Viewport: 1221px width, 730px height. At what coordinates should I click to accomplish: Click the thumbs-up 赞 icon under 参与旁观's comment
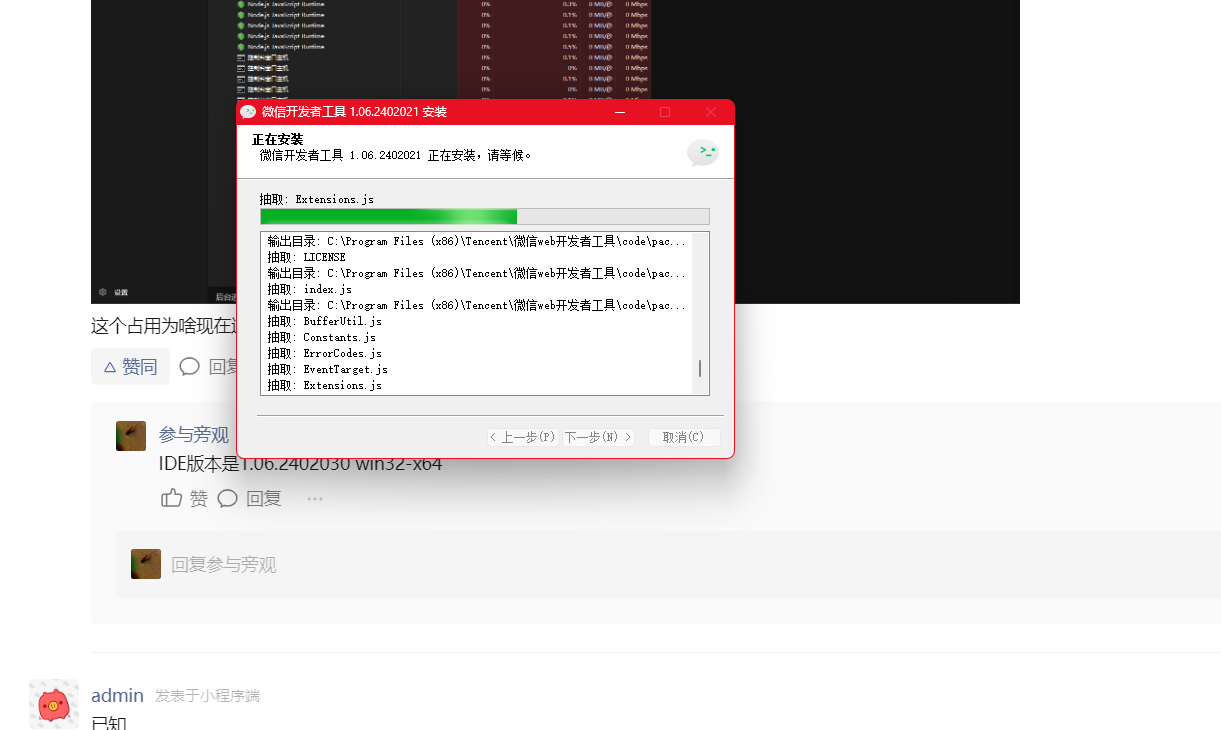click(x=172, y=498)
